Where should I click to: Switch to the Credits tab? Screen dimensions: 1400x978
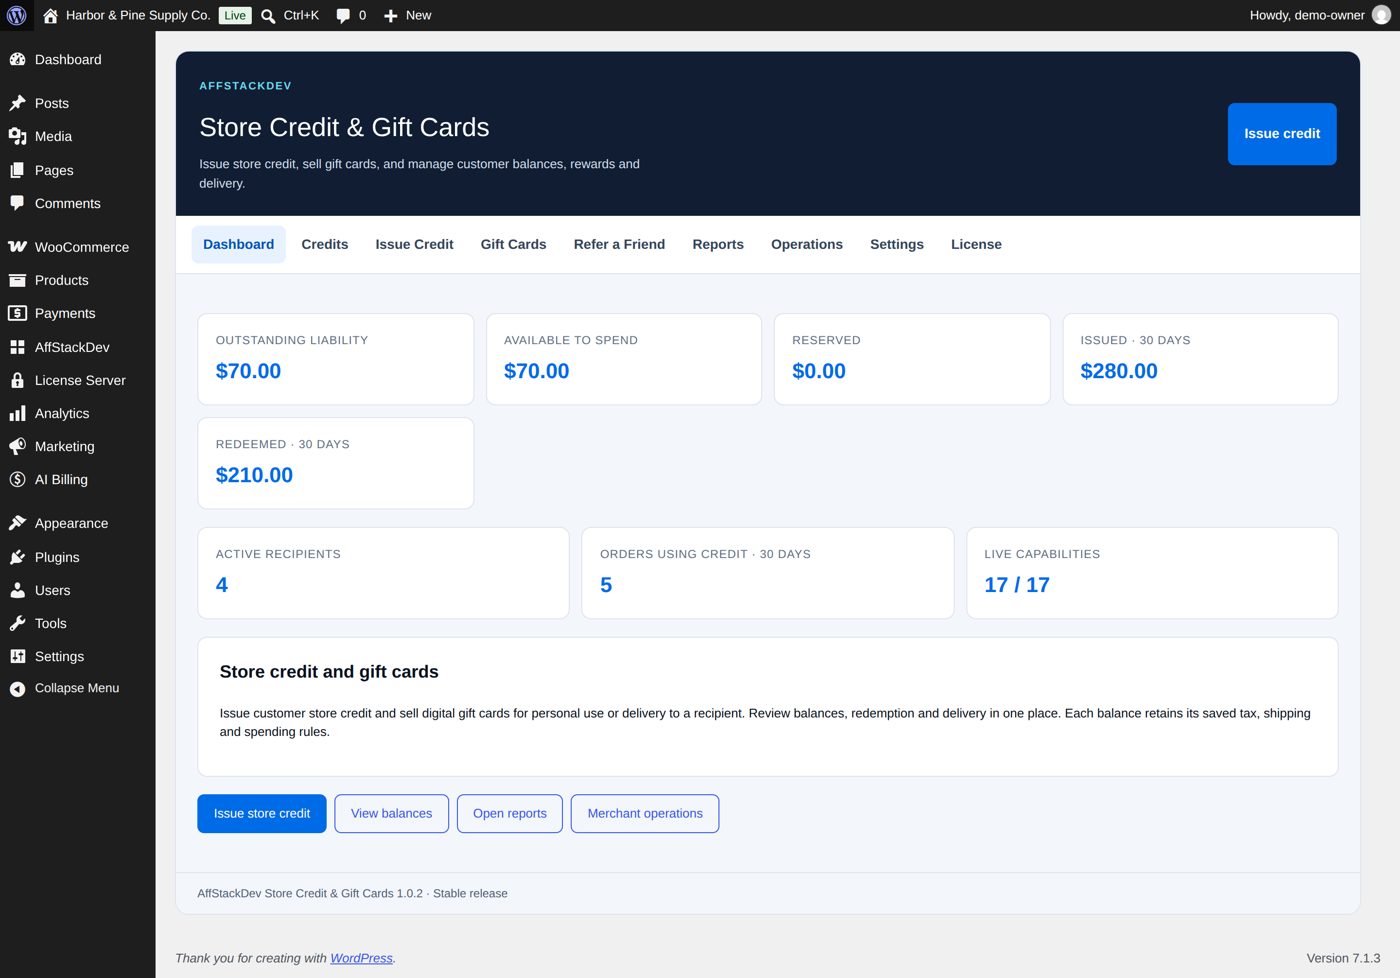click(325, 244)
